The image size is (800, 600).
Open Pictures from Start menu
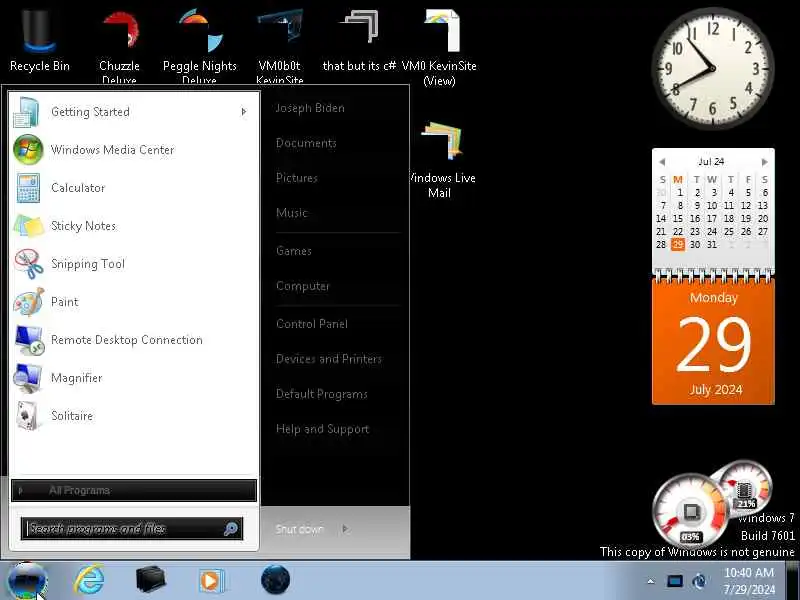(x=296, y=178)
